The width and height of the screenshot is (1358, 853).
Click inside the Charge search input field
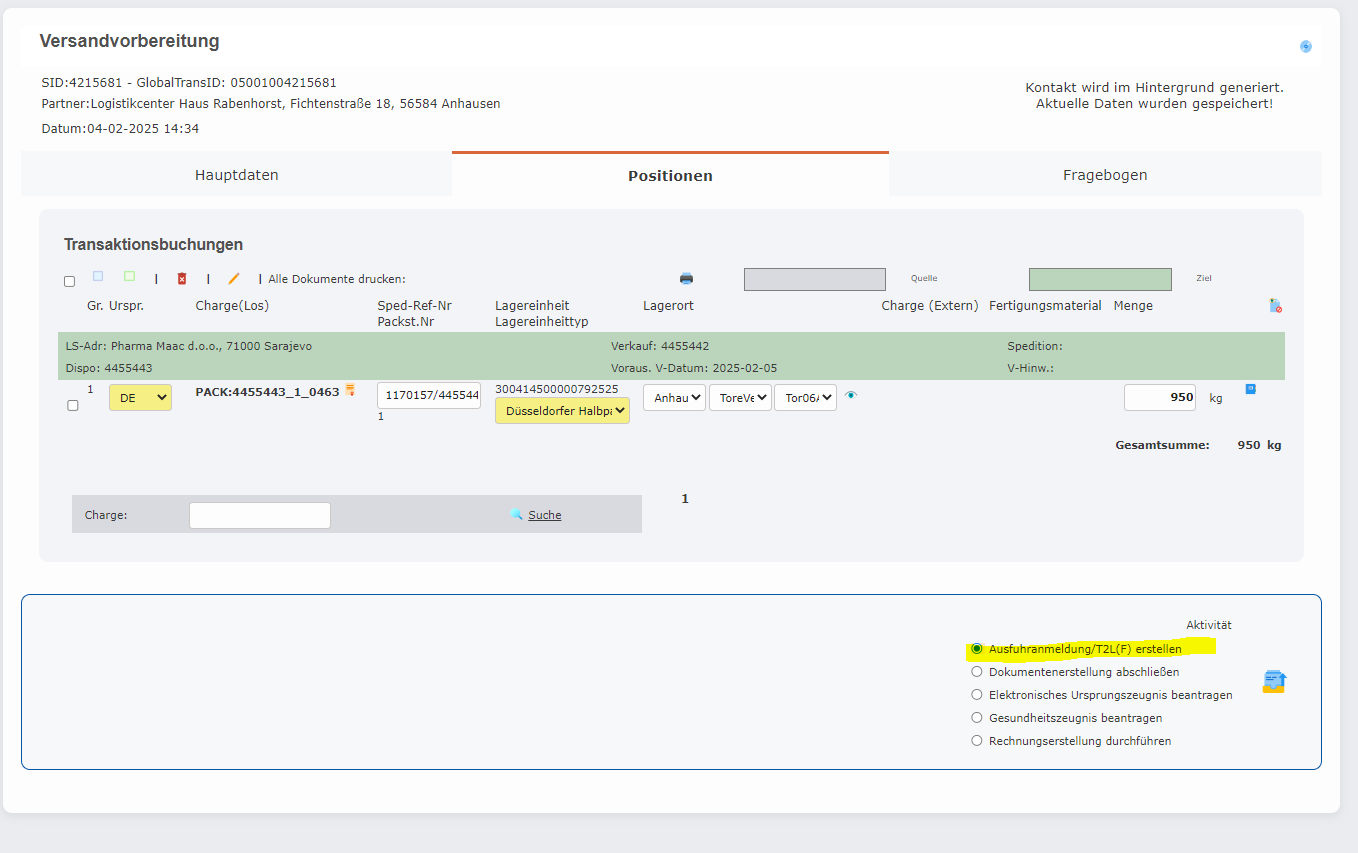pyautogui.click(x=259, y=514)
